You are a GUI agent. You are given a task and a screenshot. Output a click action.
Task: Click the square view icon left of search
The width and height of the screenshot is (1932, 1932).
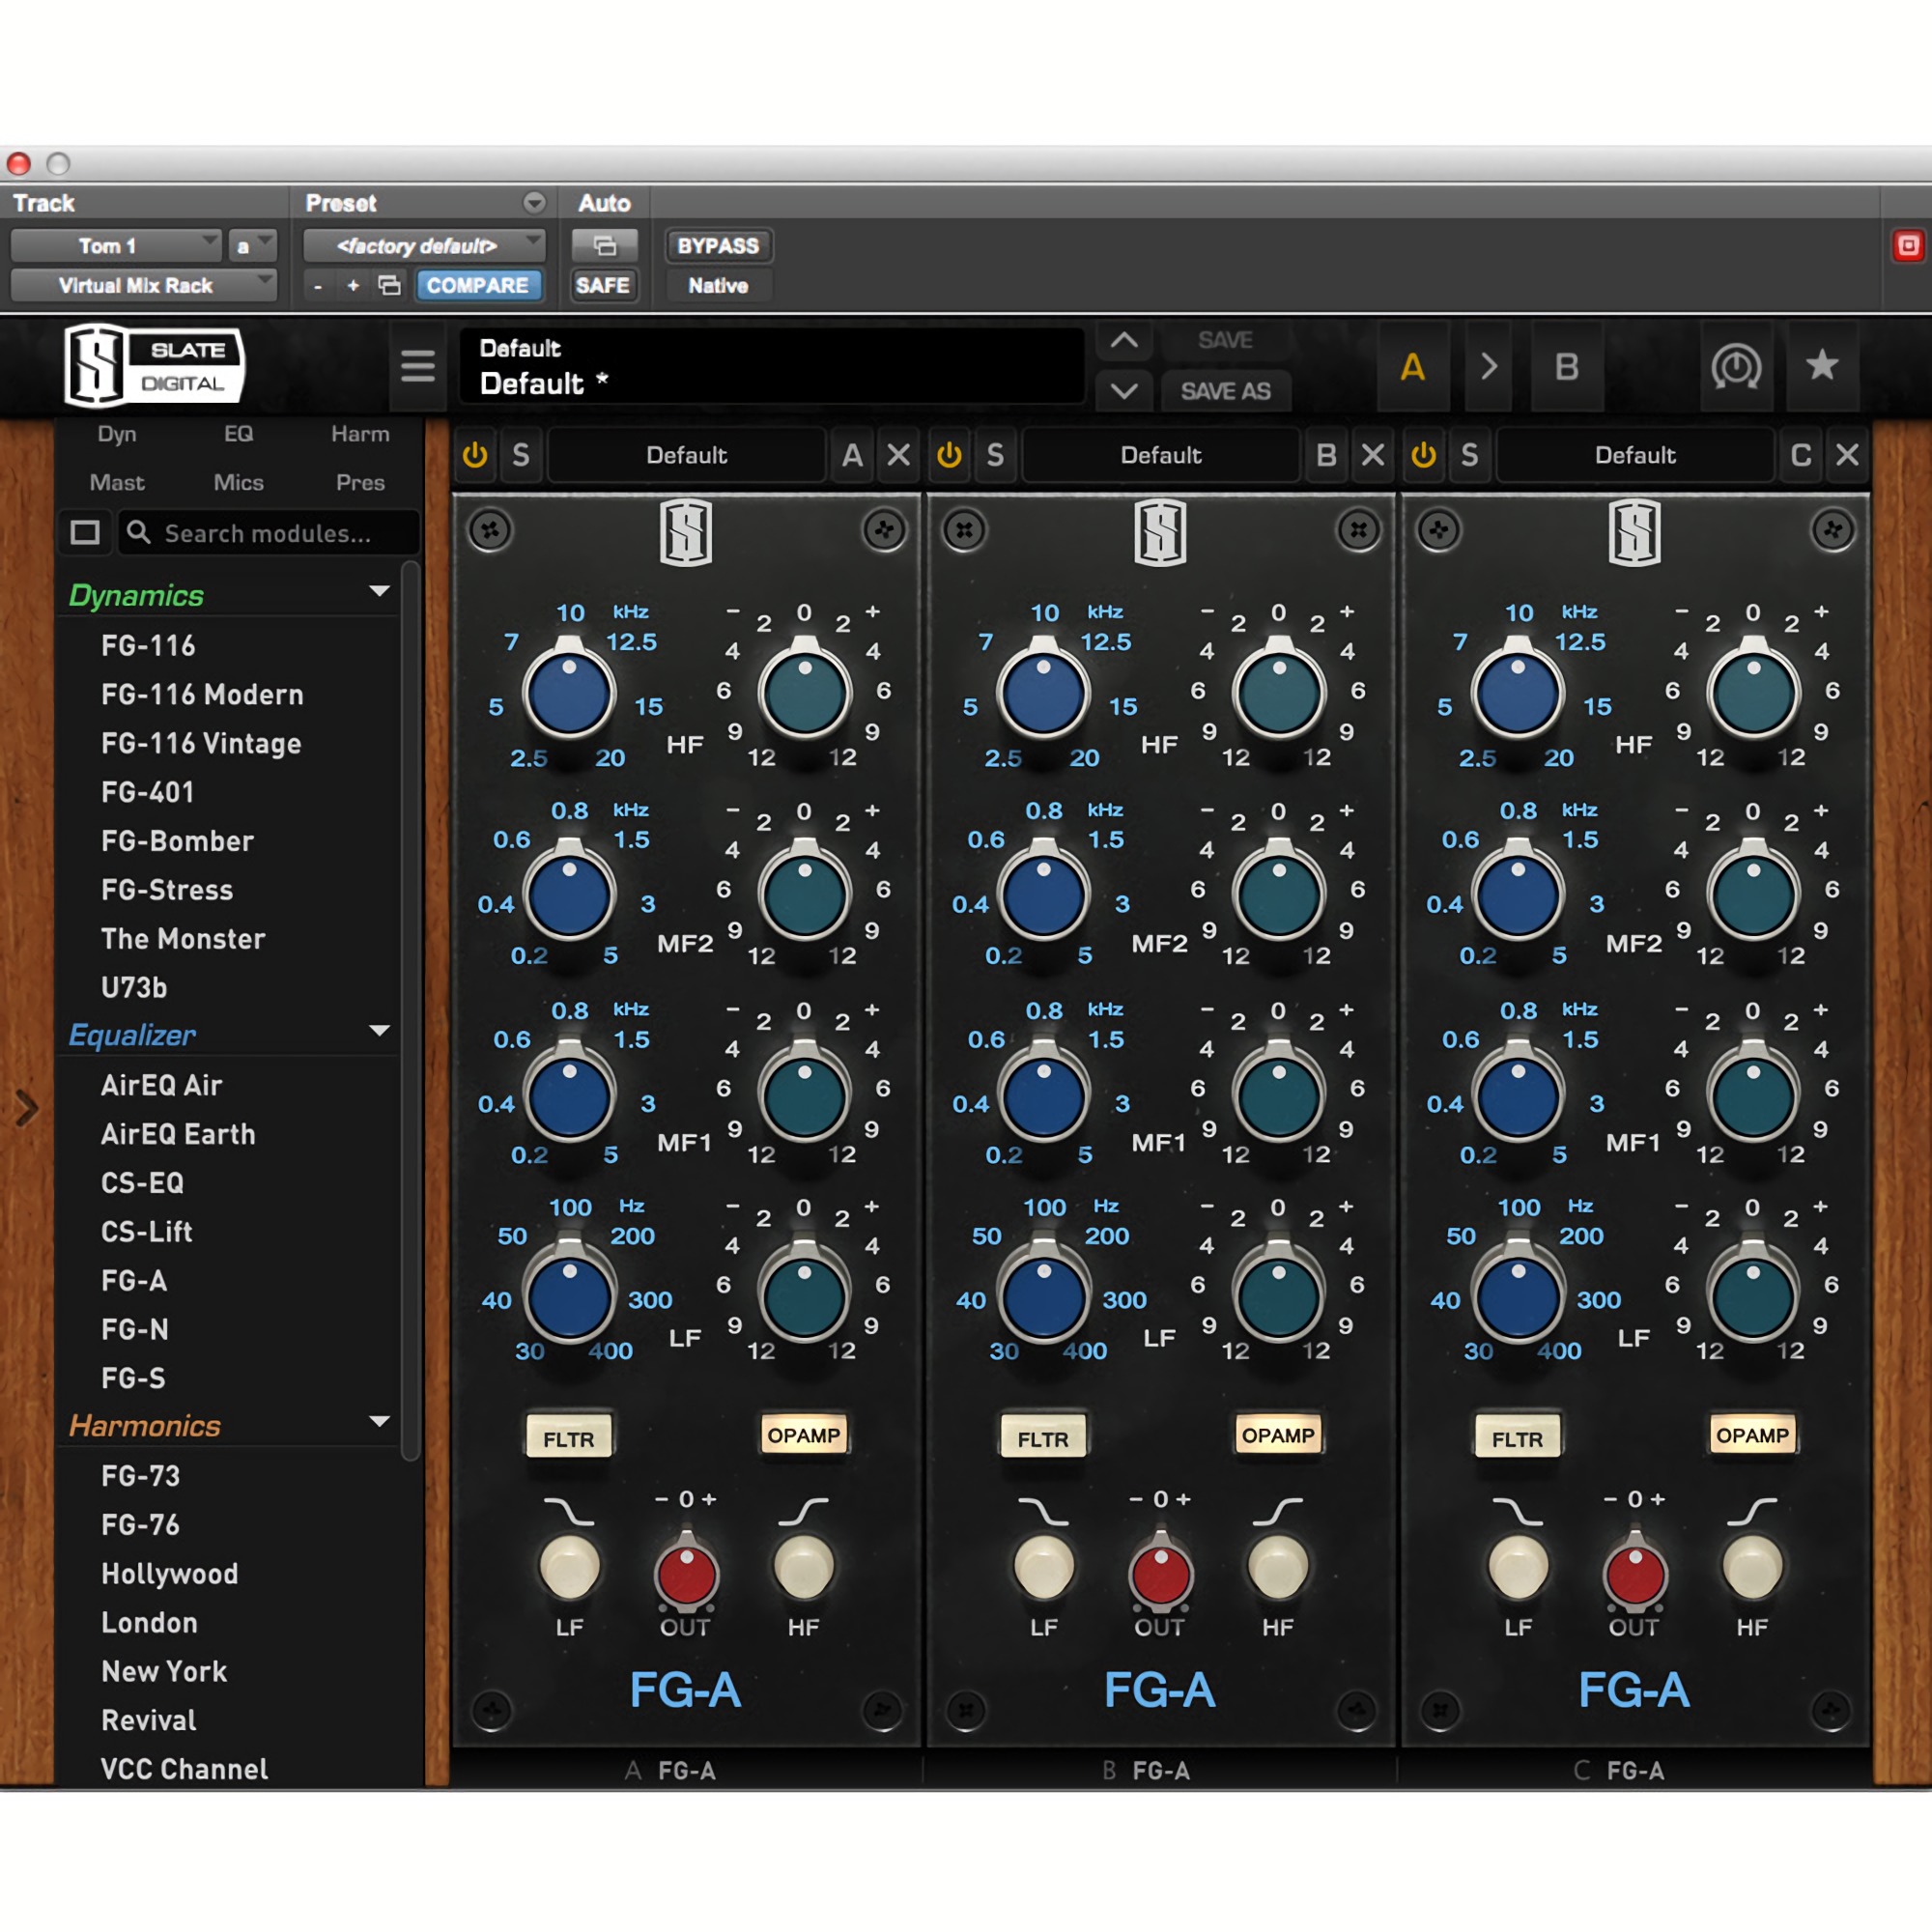[x=85, y=532]
